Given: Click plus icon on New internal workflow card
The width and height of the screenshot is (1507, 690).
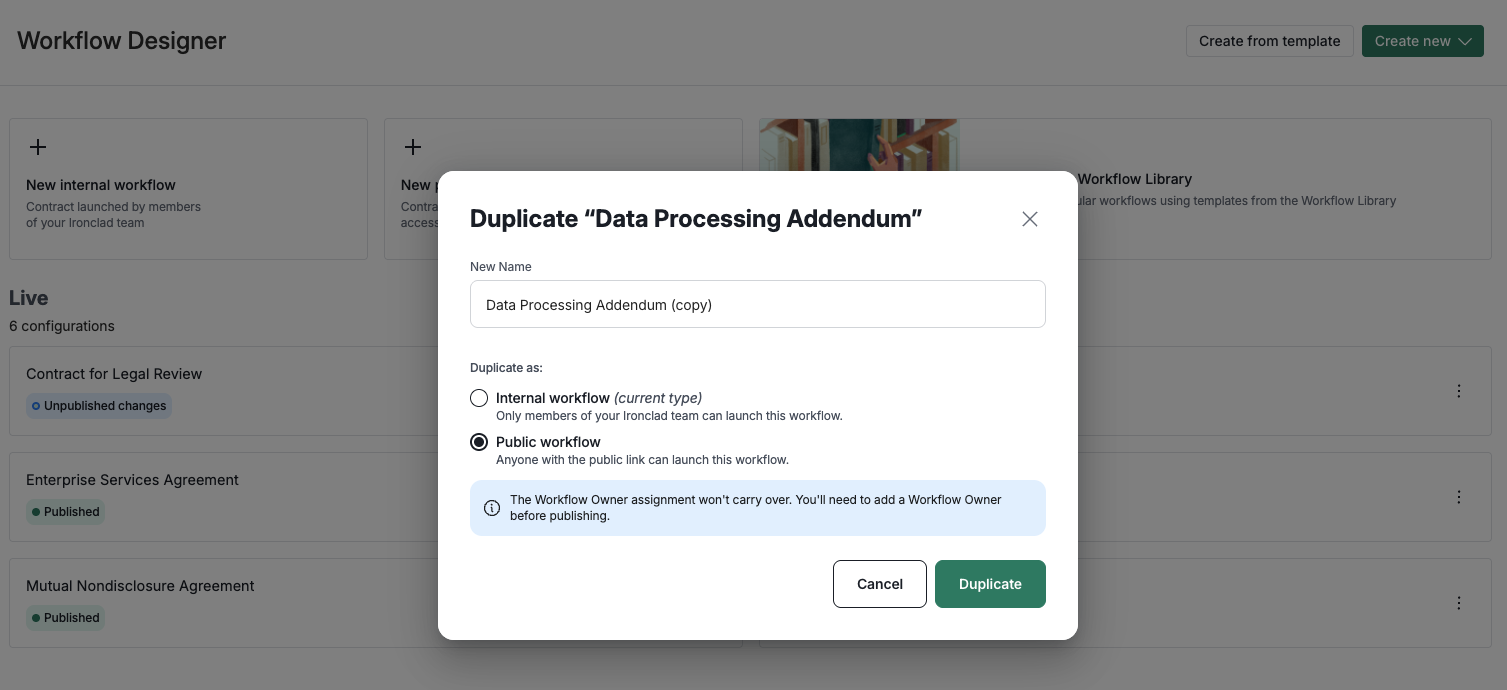Looking at the screenshot, I should [x=37, y=147].
